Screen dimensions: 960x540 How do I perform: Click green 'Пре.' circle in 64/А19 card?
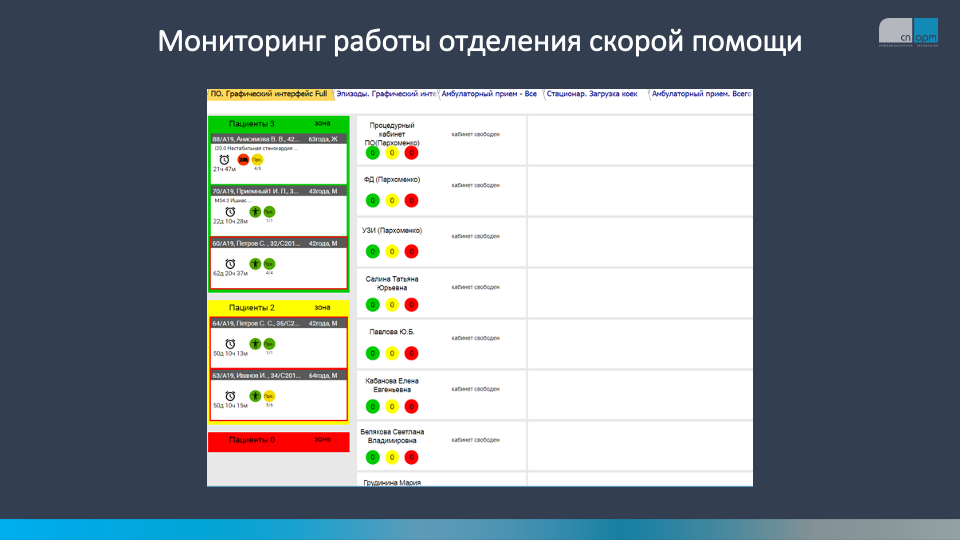tap(269, 344)
